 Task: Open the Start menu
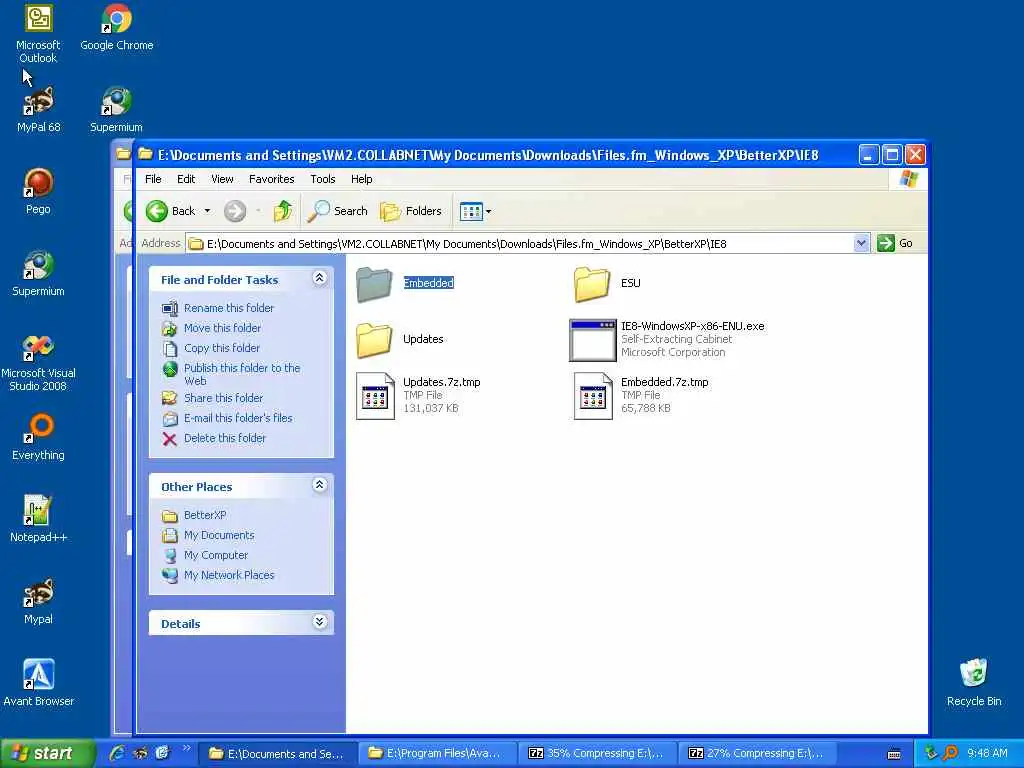[48, 753]
